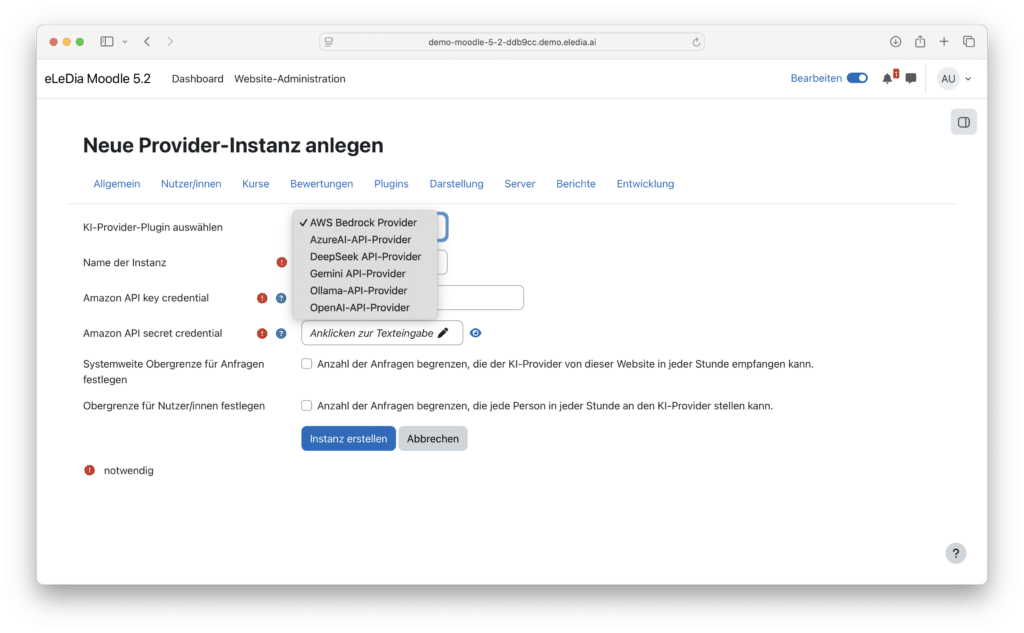Open the block drawer sidebar icon

pos(963,122)
